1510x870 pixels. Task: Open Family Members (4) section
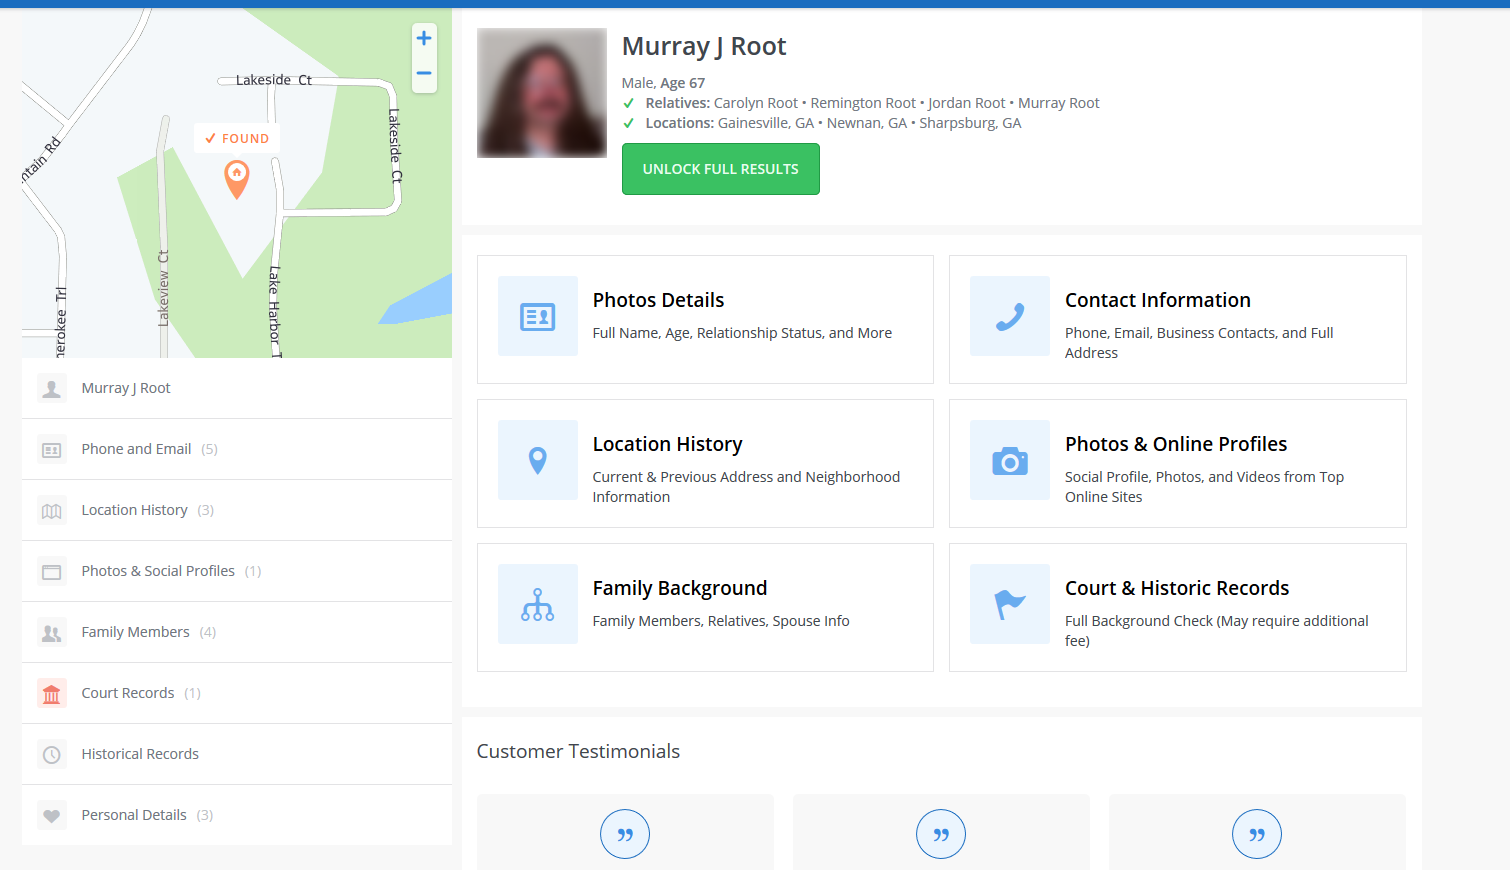click(237, 633)
